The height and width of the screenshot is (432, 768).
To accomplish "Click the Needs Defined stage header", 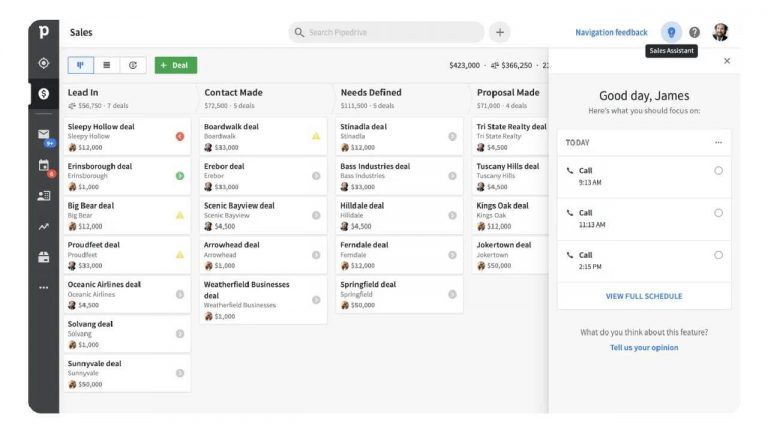I will coord(371,93).
